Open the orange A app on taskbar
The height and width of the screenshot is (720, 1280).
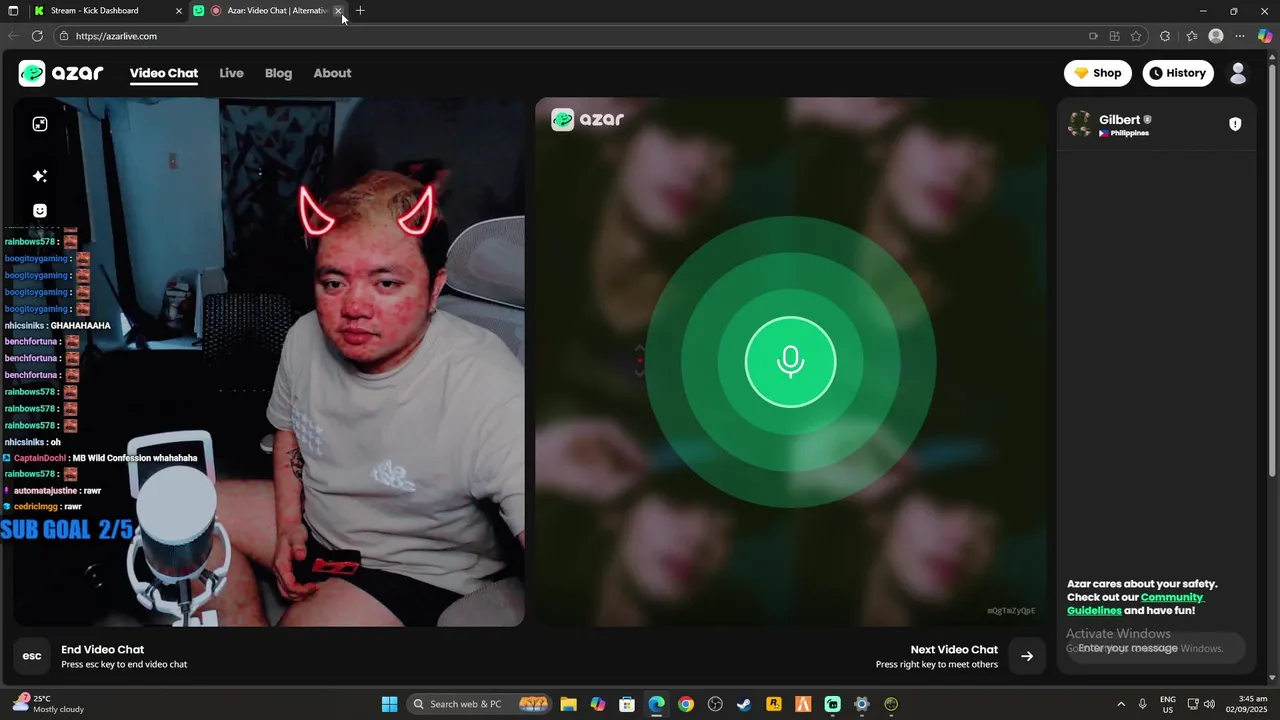point(803,704)
